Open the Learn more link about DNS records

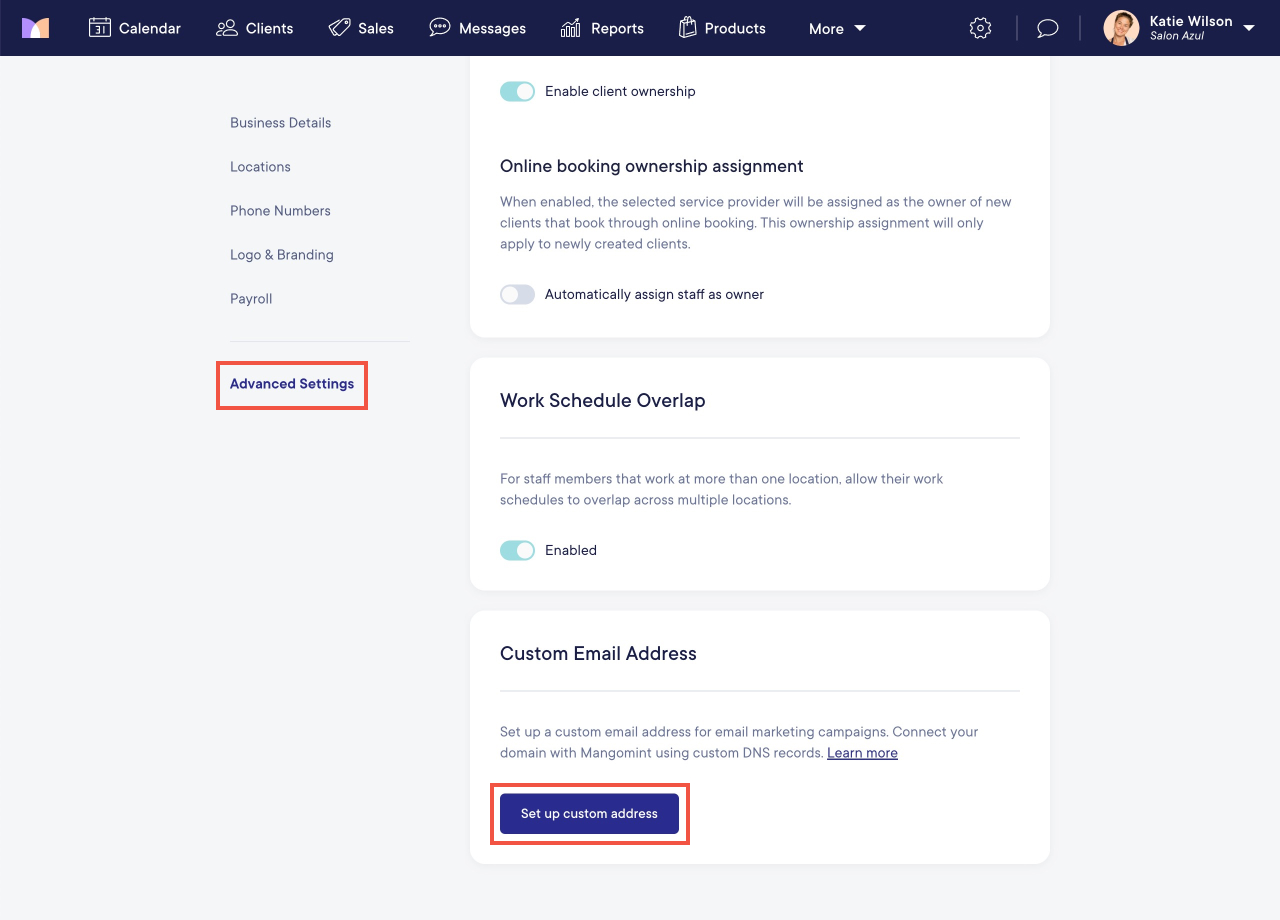pyautogui.click(x=862, y=752)
